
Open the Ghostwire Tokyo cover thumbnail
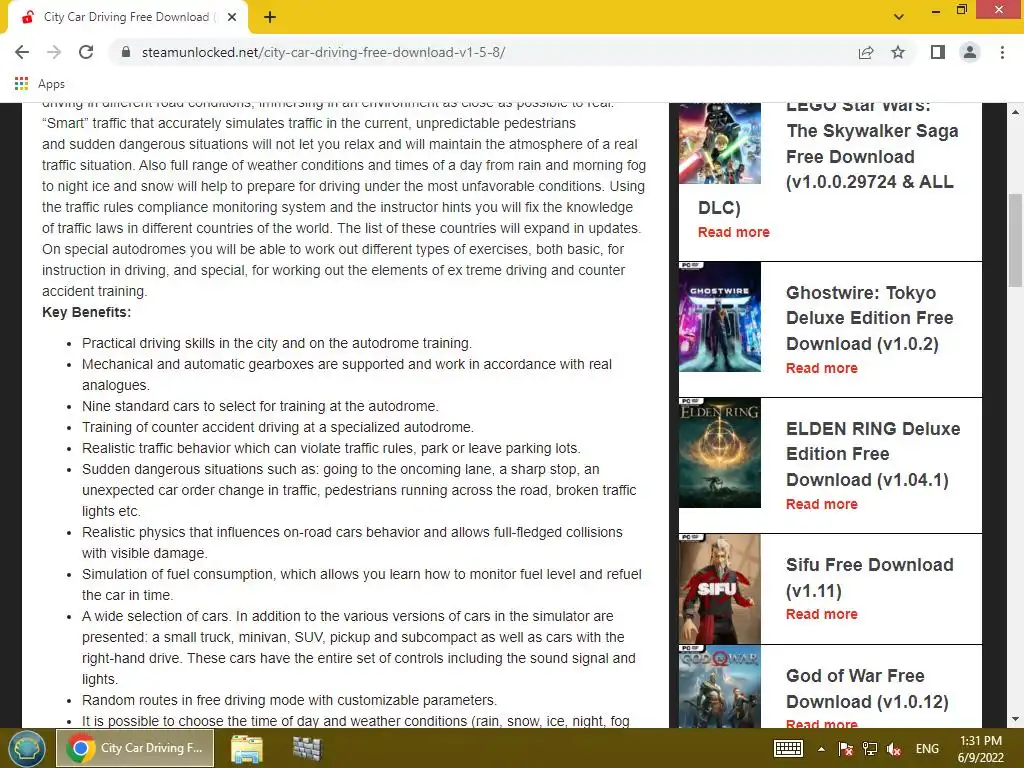coord(720,317)
